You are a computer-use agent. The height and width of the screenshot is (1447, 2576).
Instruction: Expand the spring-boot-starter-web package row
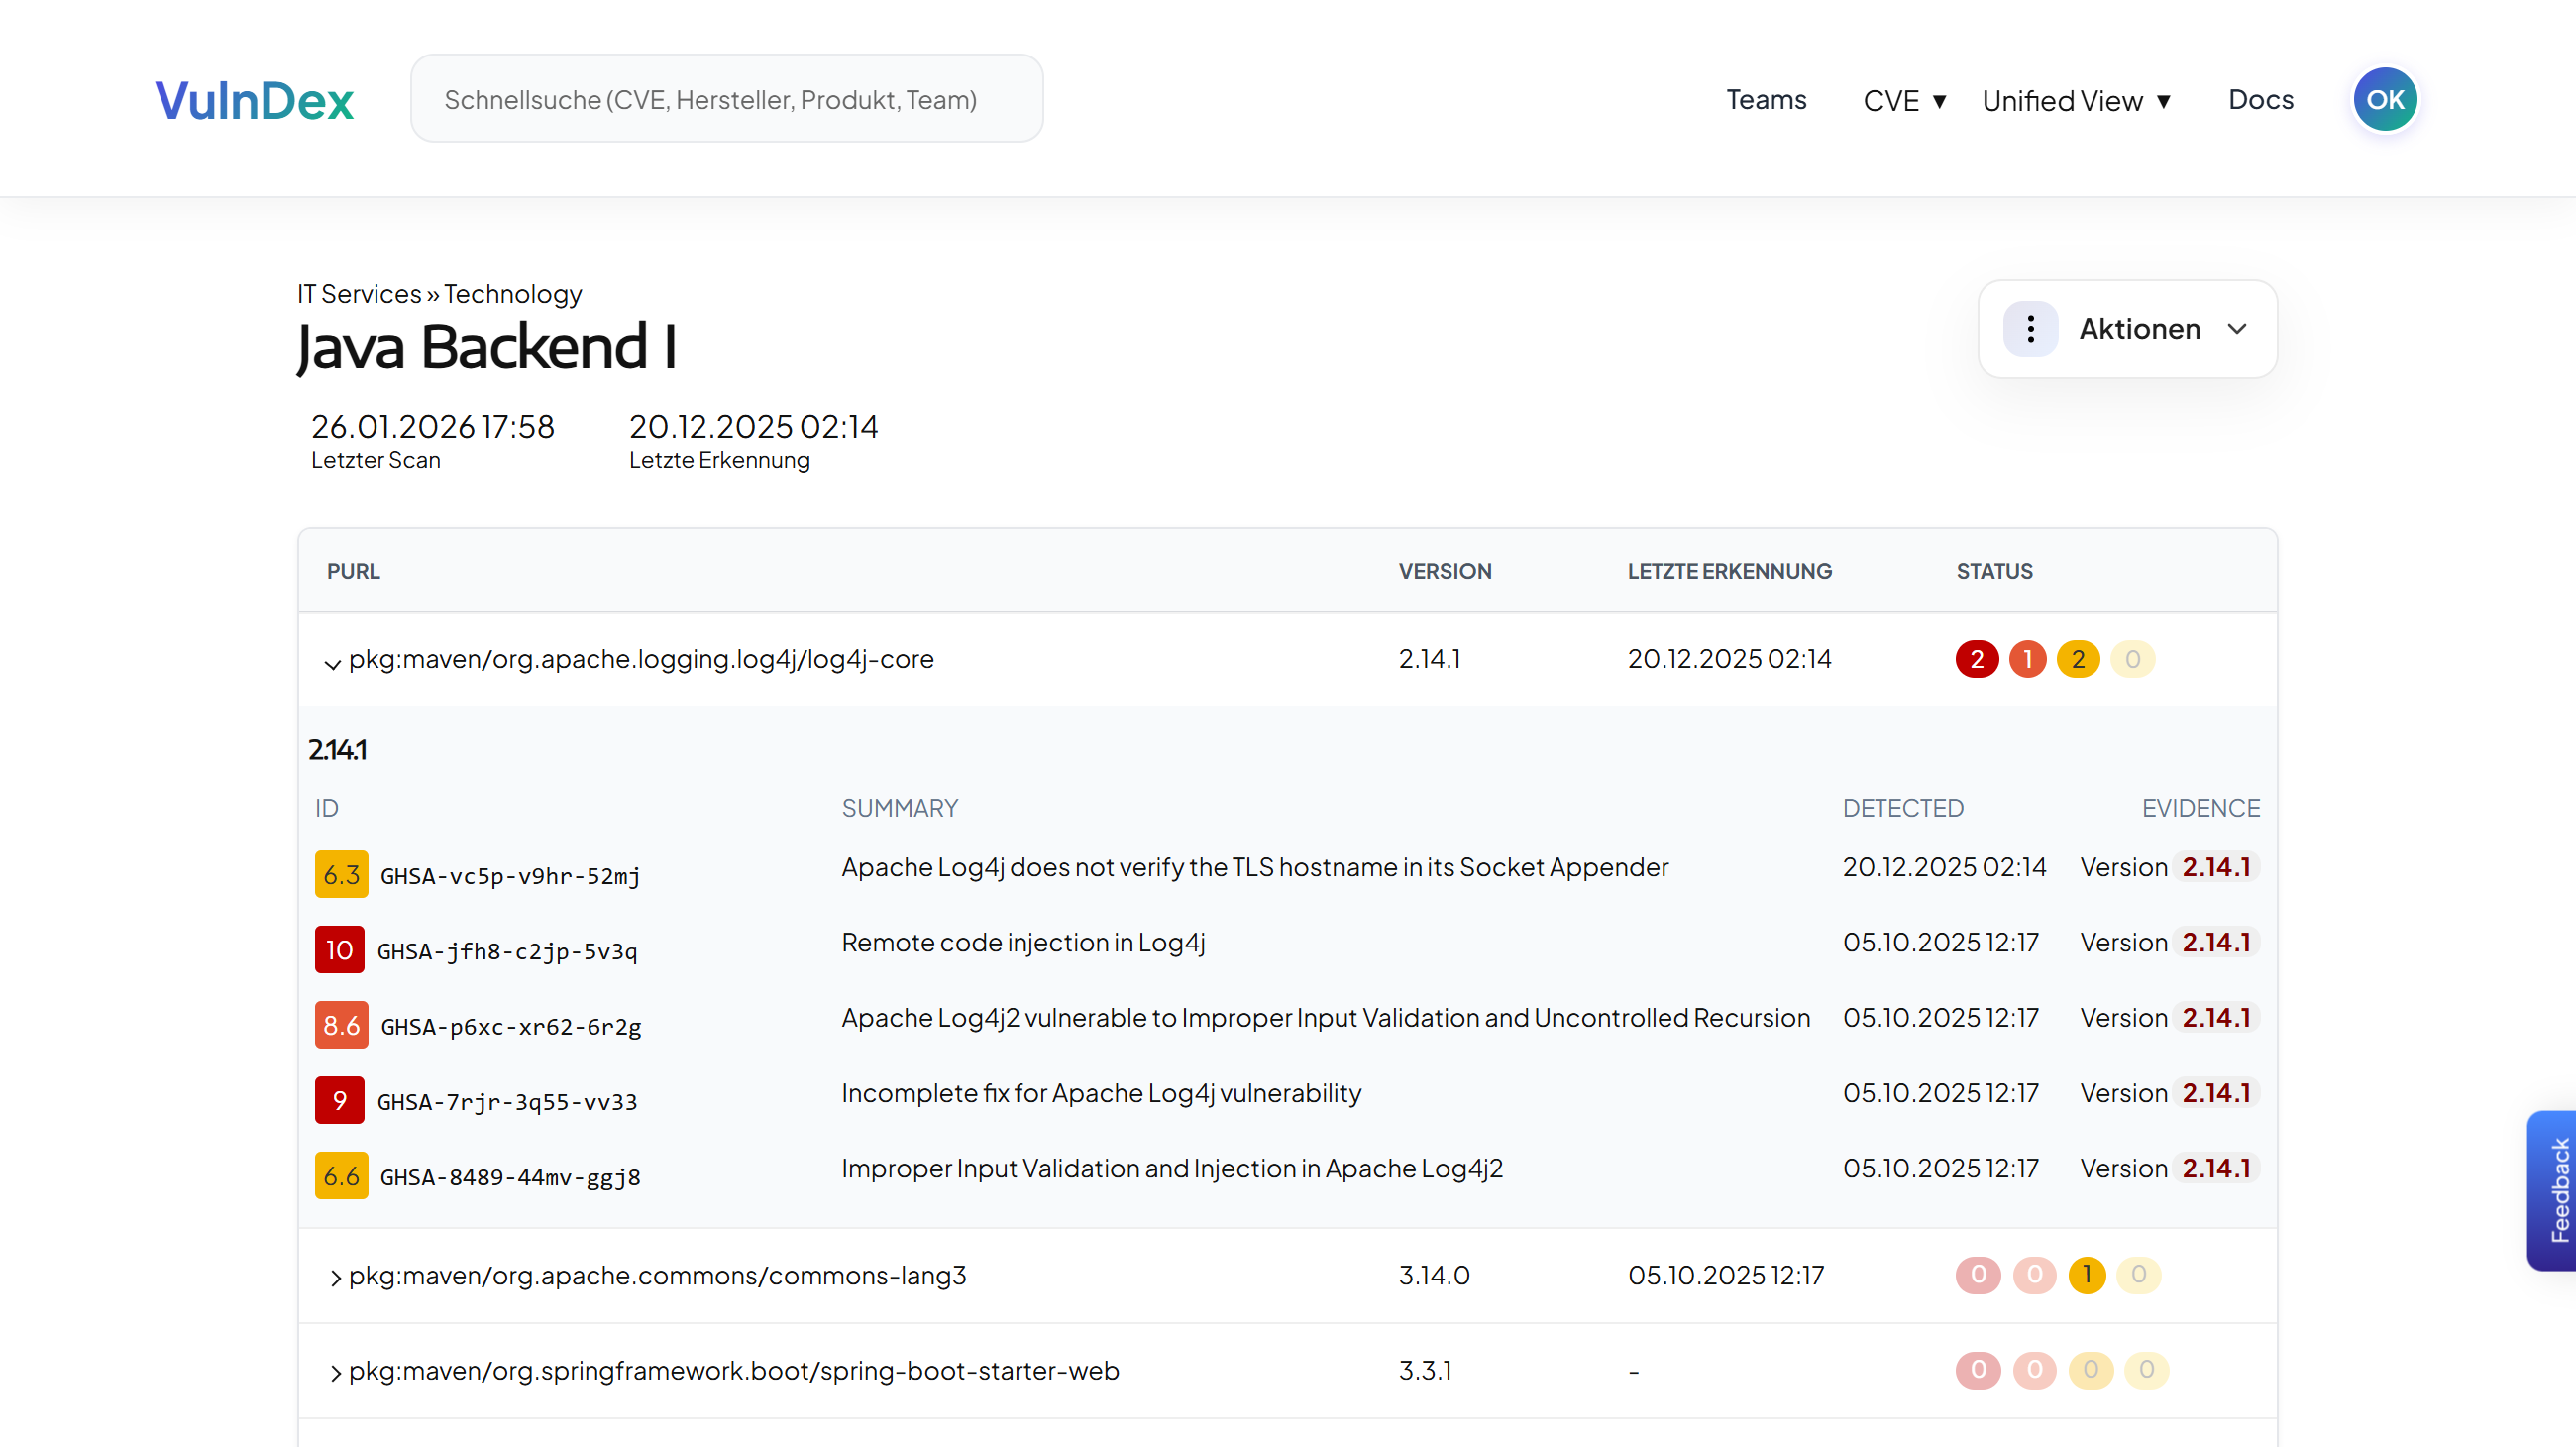click(x=335, y=1373)
